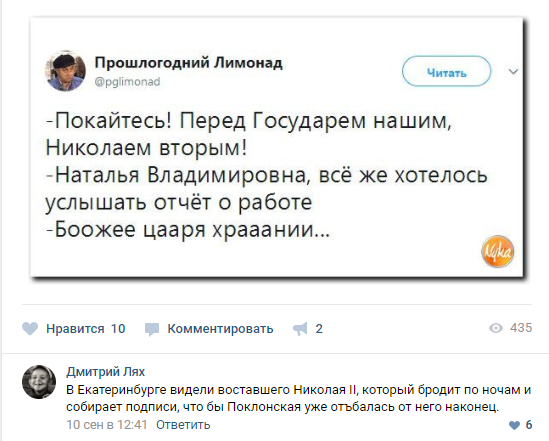Like Дмитрий Лях's comment with the heart
549x441 pixels.
(x=514, y=425)
